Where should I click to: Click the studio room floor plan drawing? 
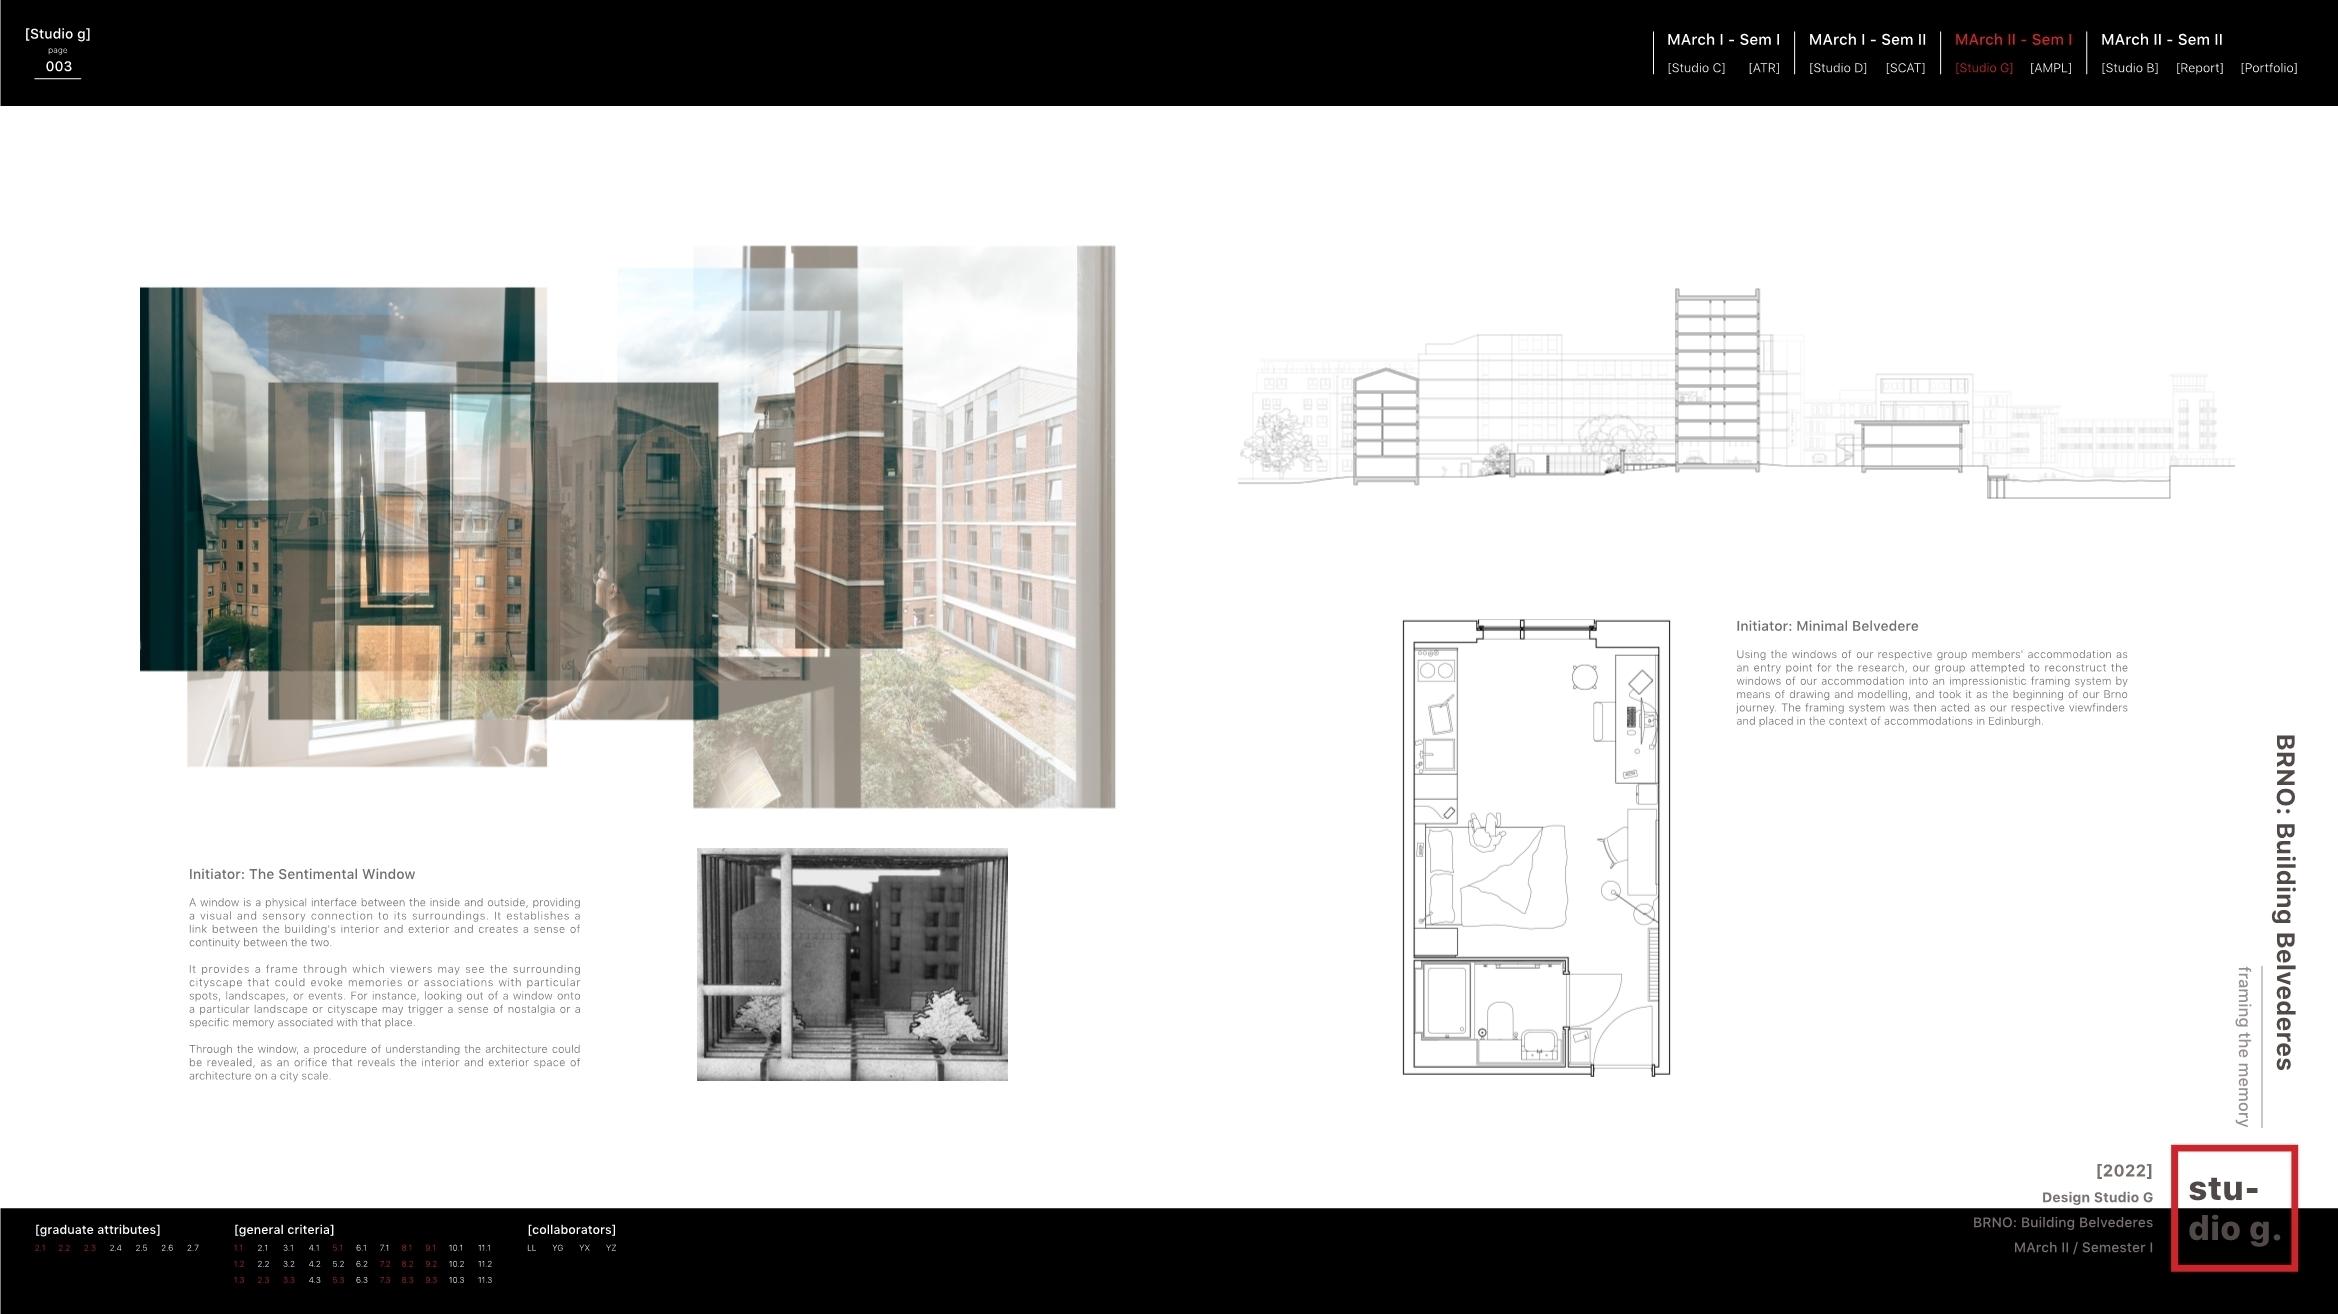tap(1535, 848)
